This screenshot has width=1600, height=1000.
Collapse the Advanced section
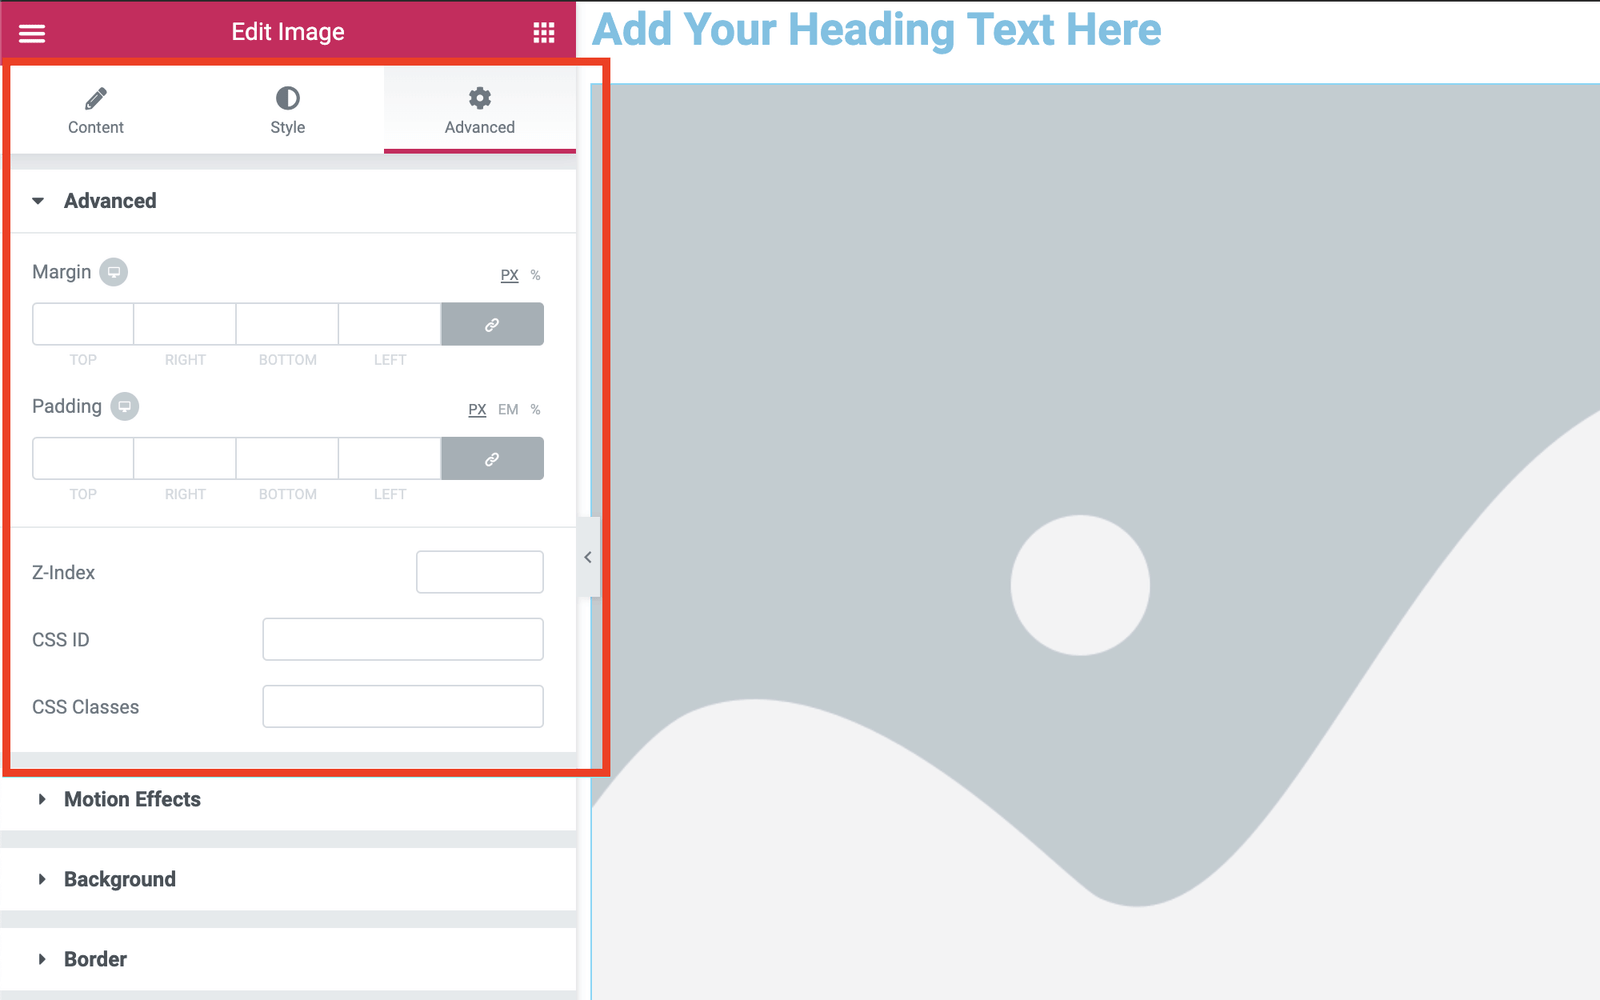click(39, 201)
